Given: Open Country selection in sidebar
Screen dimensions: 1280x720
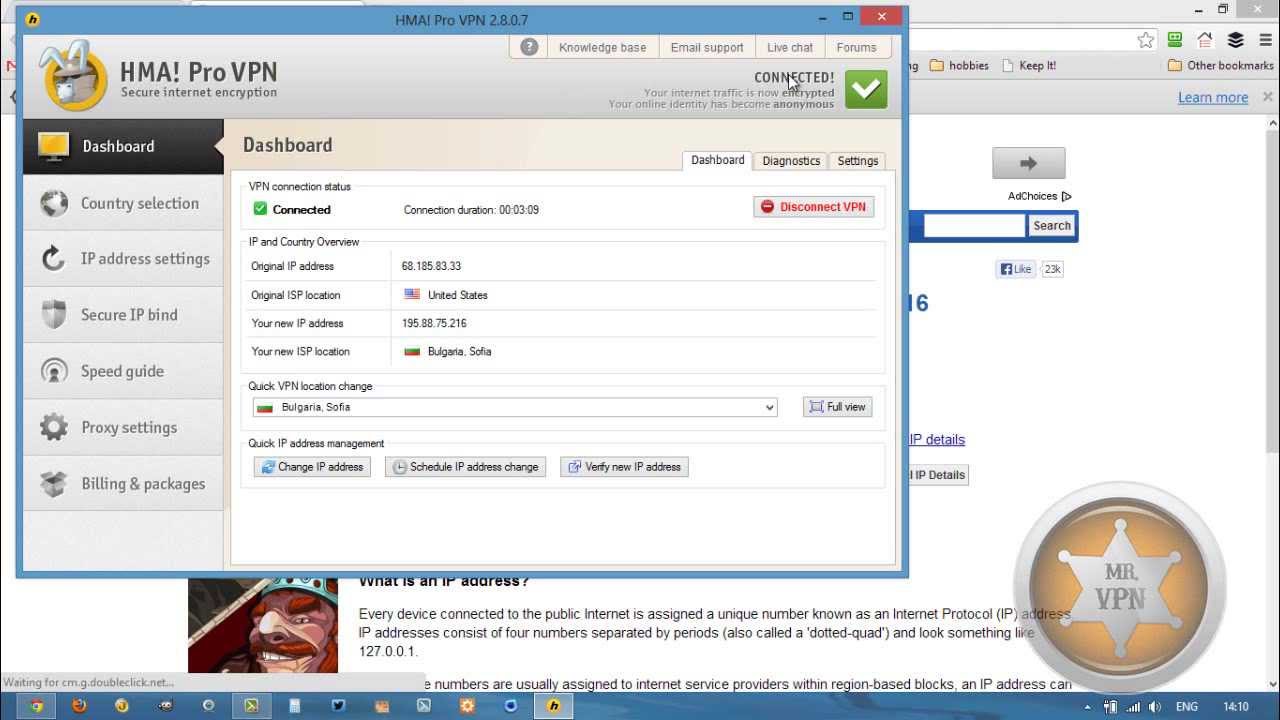Looking at the screenshot, I should (x=123, y=203).
